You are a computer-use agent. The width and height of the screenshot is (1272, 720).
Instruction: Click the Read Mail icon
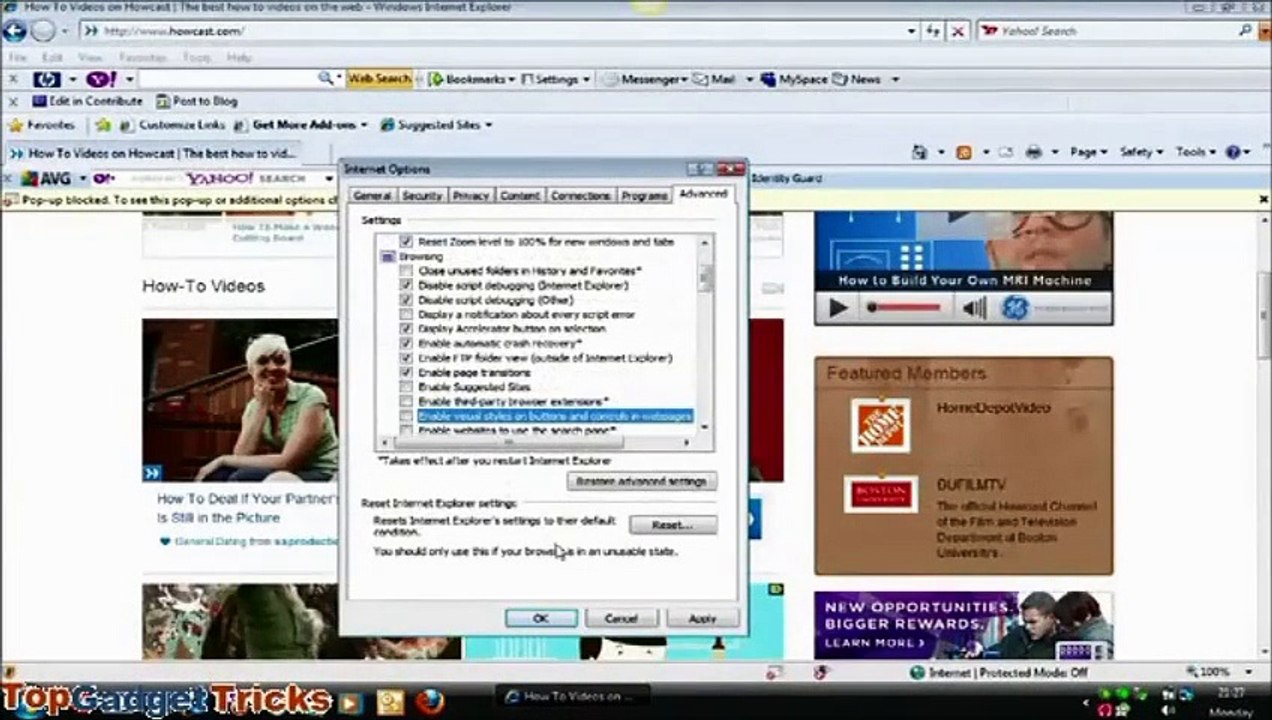tap(1006, 152)
